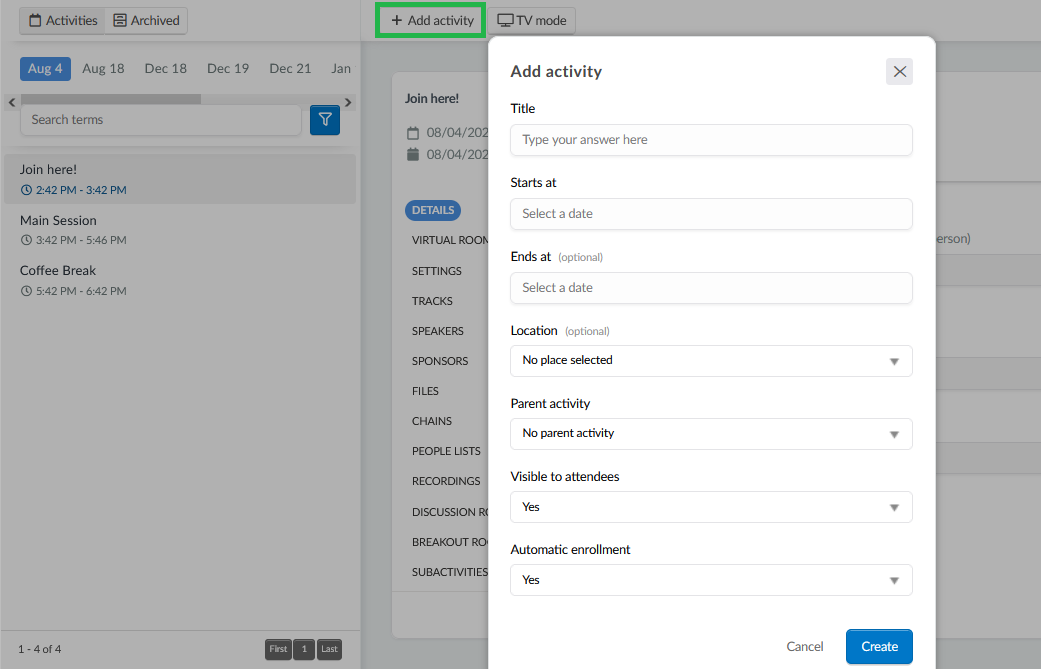Open Automatic enrollment dropdown
This screenshot has height=669, width=1041.
[711, 580]
